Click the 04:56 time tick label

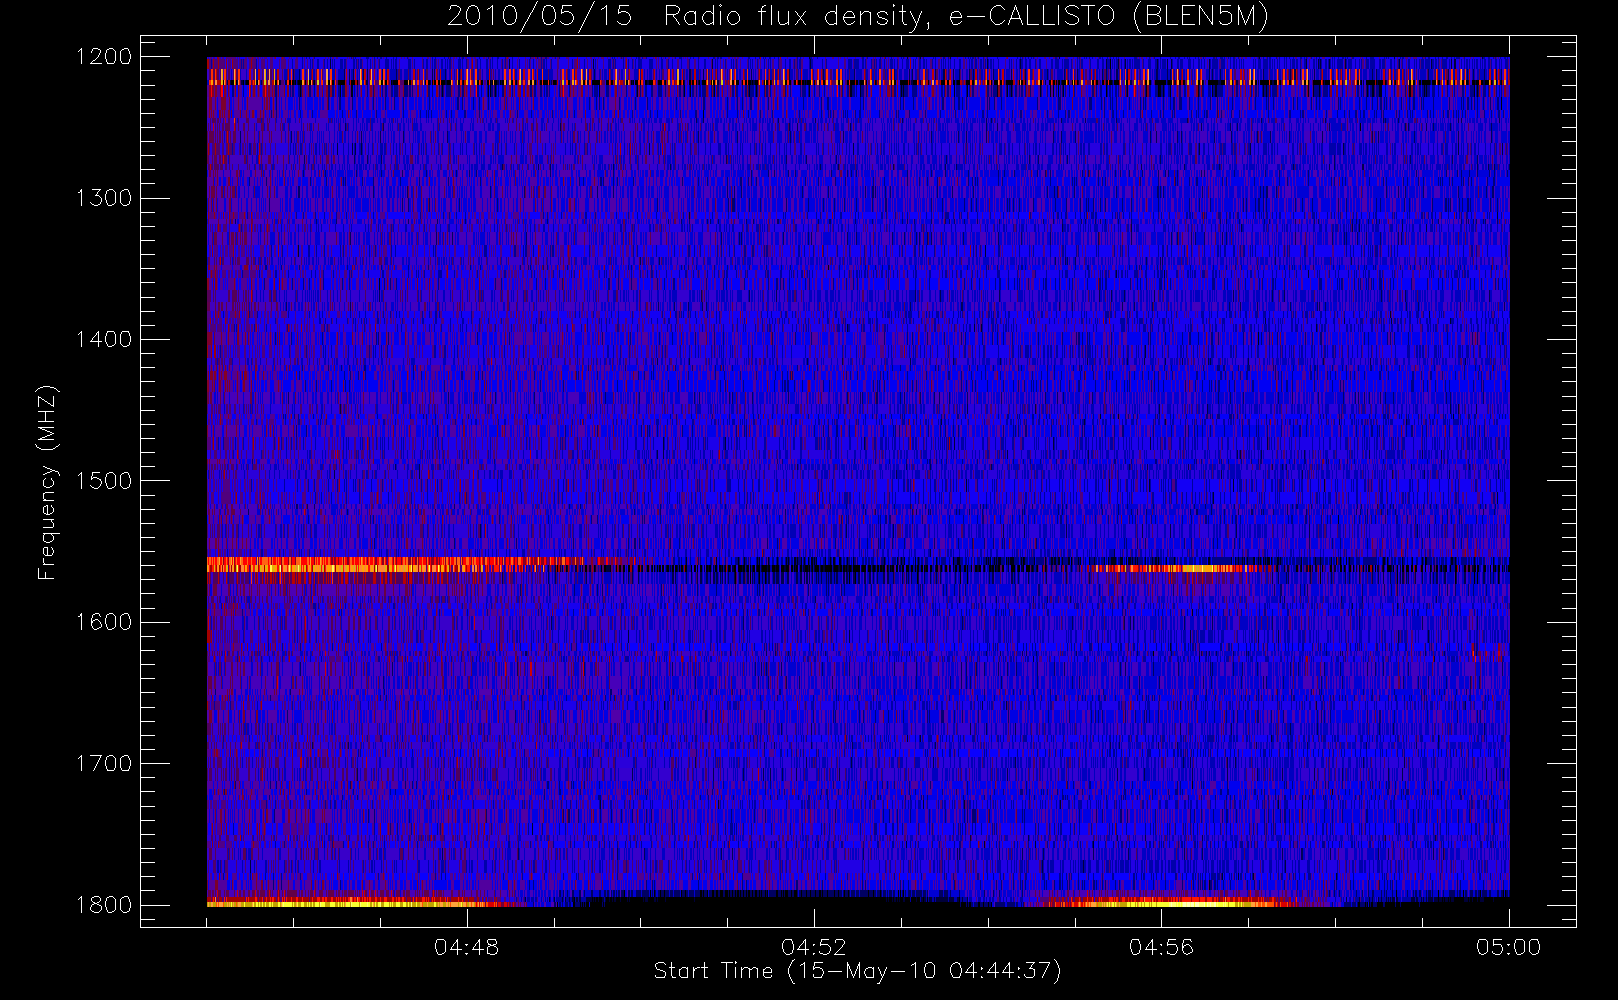pyautogui.click(x=1161, y=947)
